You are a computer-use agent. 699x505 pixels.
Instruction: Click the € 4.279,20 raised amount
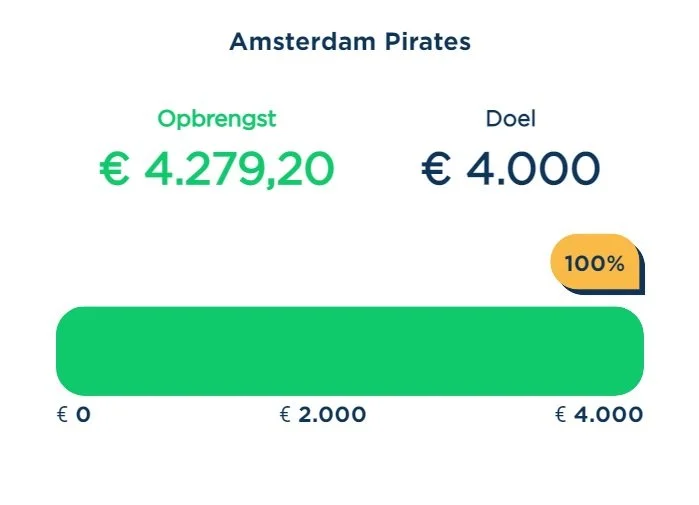[x=217, y=169]
